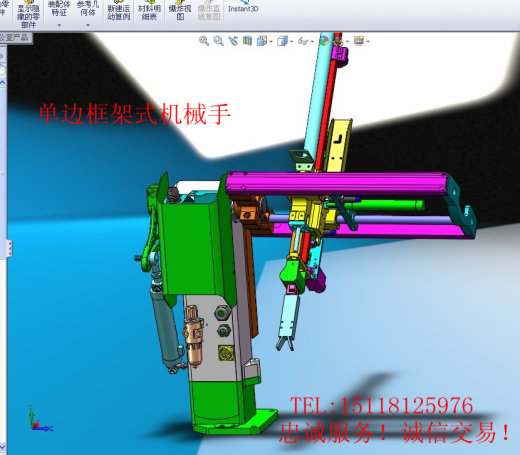
Task: Open the Edit Appearance color ball
Action: coord(324,41)
